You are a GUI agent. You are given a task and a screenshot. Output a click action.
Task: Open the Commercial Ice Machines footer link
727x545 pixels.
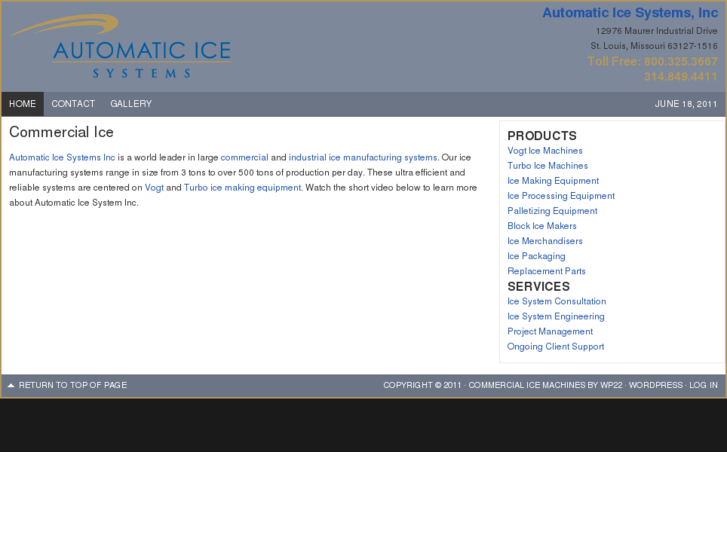[527, 385]
